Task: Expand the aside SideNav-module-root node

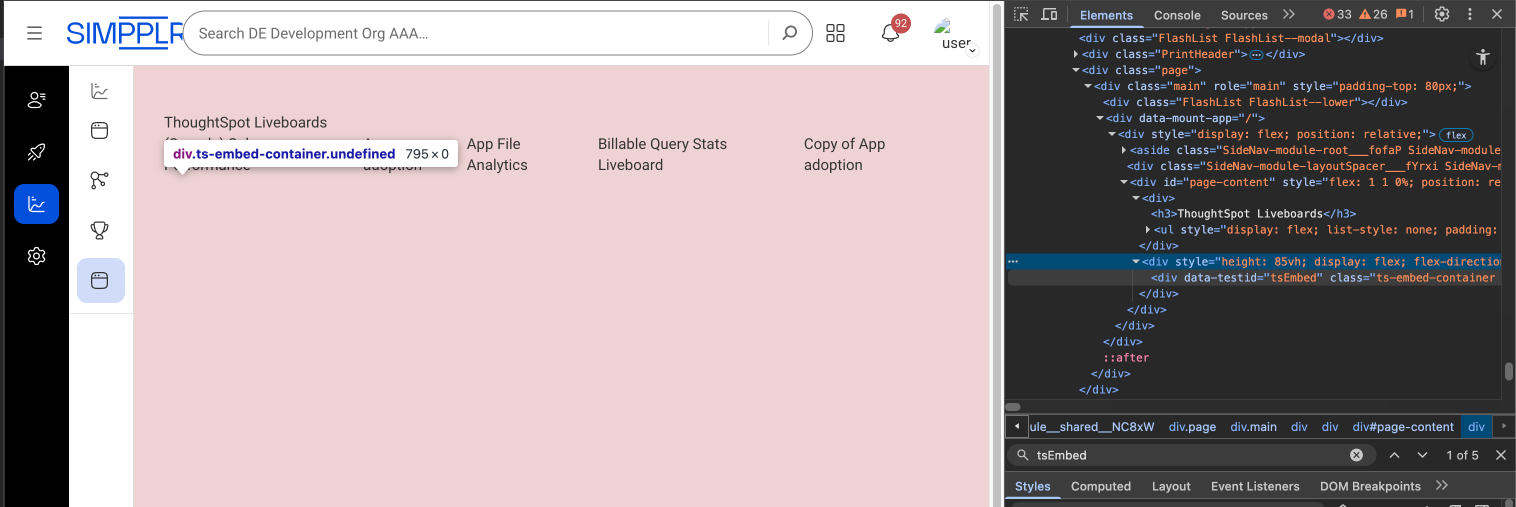Action: click(x=1124, y=150)
